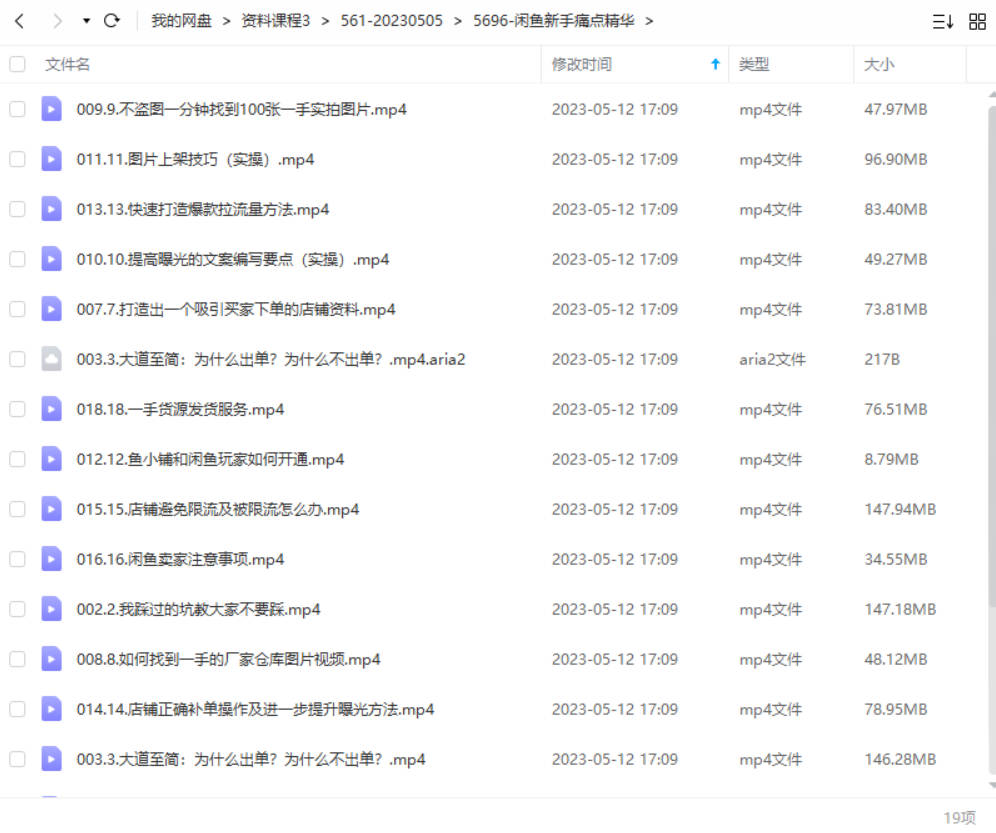Click video icon of 013.13.快速打造爆款 file
996x833 pixels.
pyautogui.click(x=51, y=209)
